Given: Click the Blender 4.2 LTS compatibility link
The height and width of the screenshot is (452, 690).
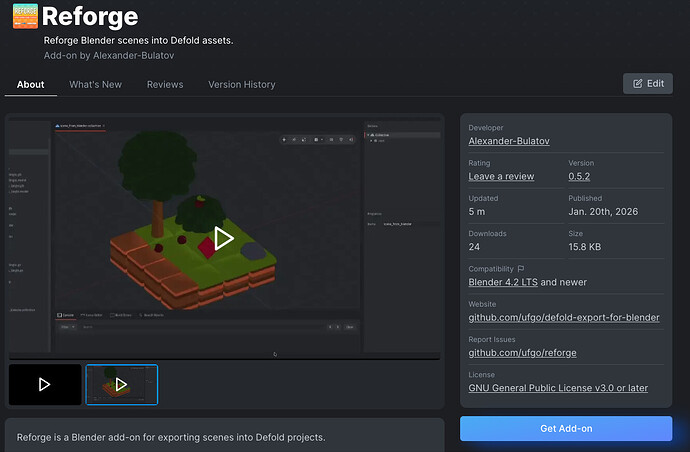Looking at the screenshot, I should pos(503,282).
